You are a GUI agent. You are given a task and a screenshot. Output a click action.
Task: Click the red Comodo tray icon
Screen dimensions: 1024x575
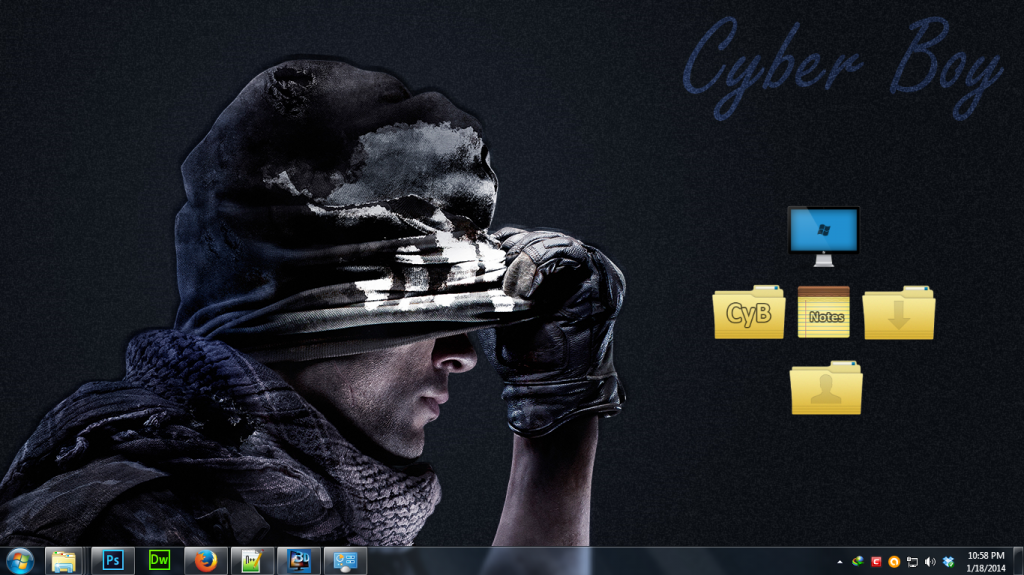[876, 562]
